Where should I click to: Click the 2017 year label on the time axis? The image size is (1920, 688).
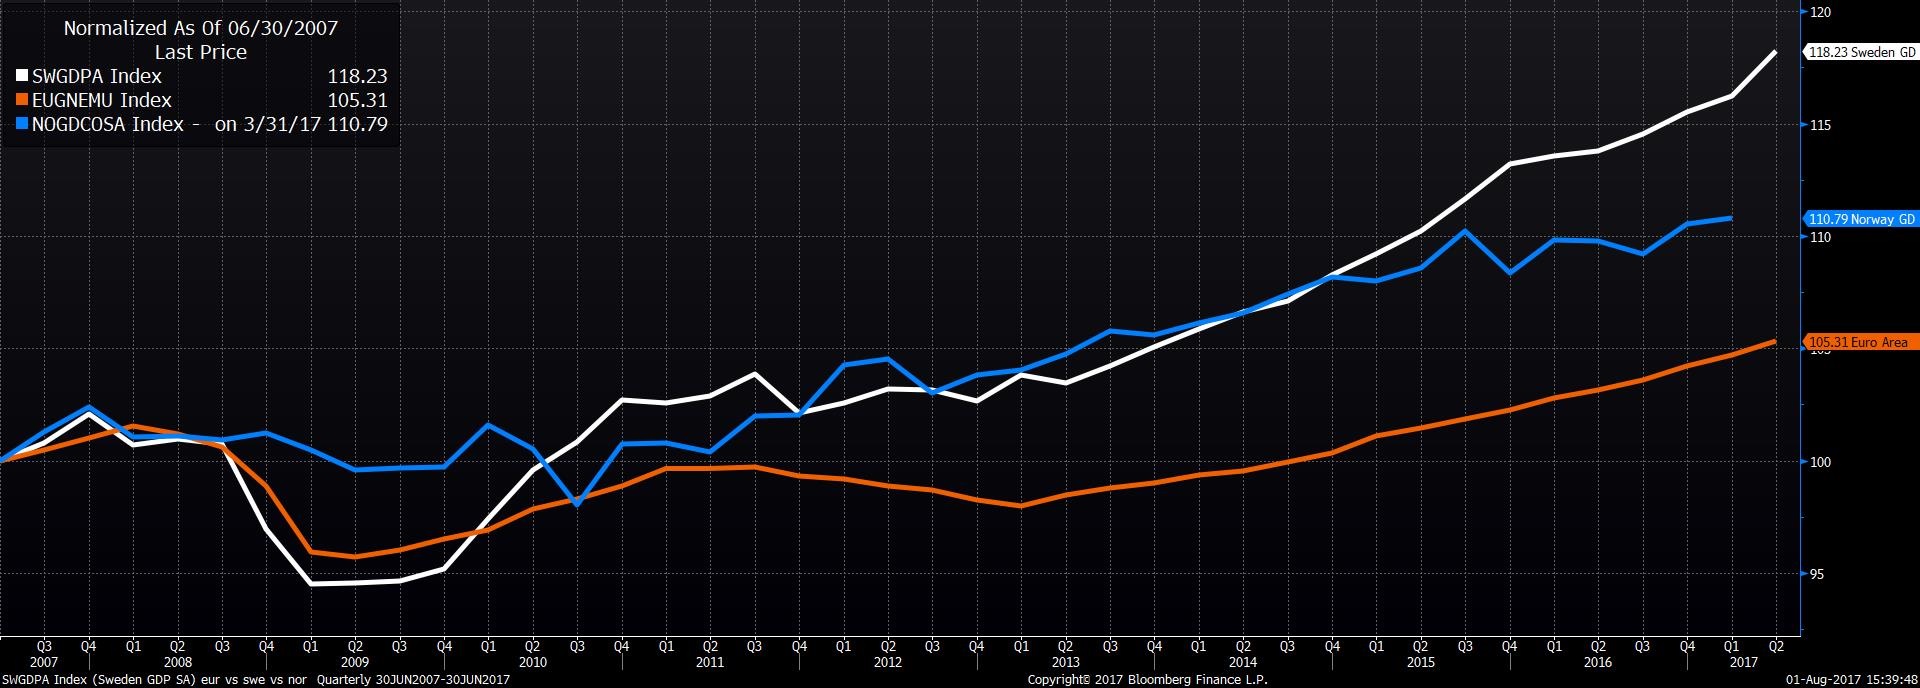pos(1743,662)
